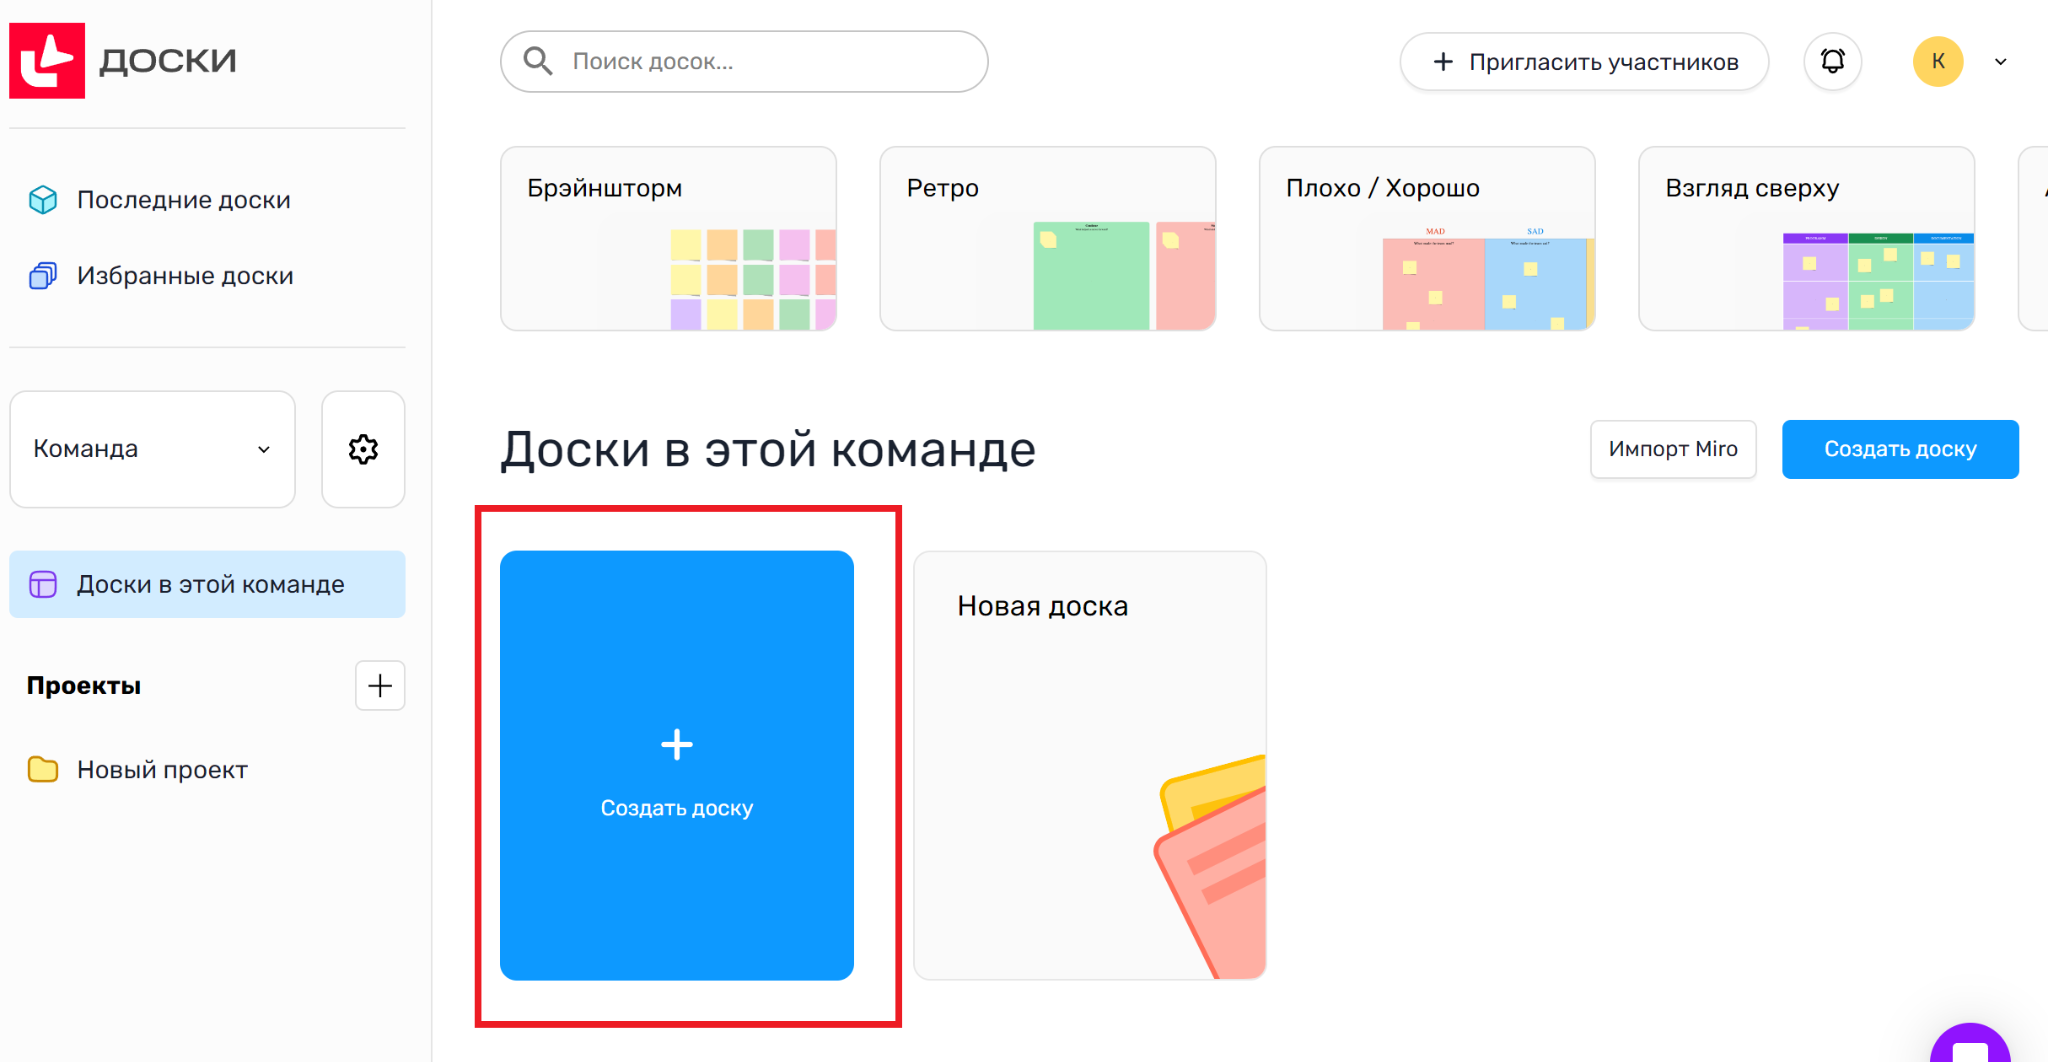Open team settings with the gear icon
2048x1062 pixels.
point(363,449)
